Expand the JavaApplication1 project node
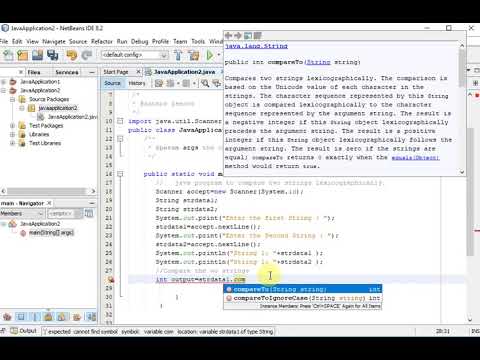The image size is (480, 360). (4, 82)
